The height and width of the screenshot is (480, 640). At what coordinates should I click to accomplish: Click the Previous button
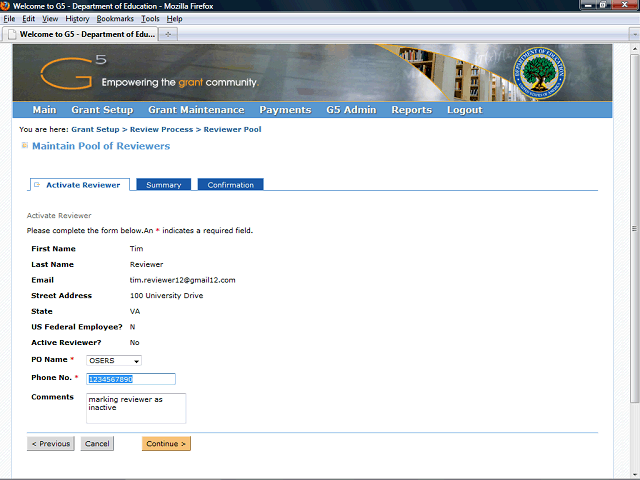[51, 444]
